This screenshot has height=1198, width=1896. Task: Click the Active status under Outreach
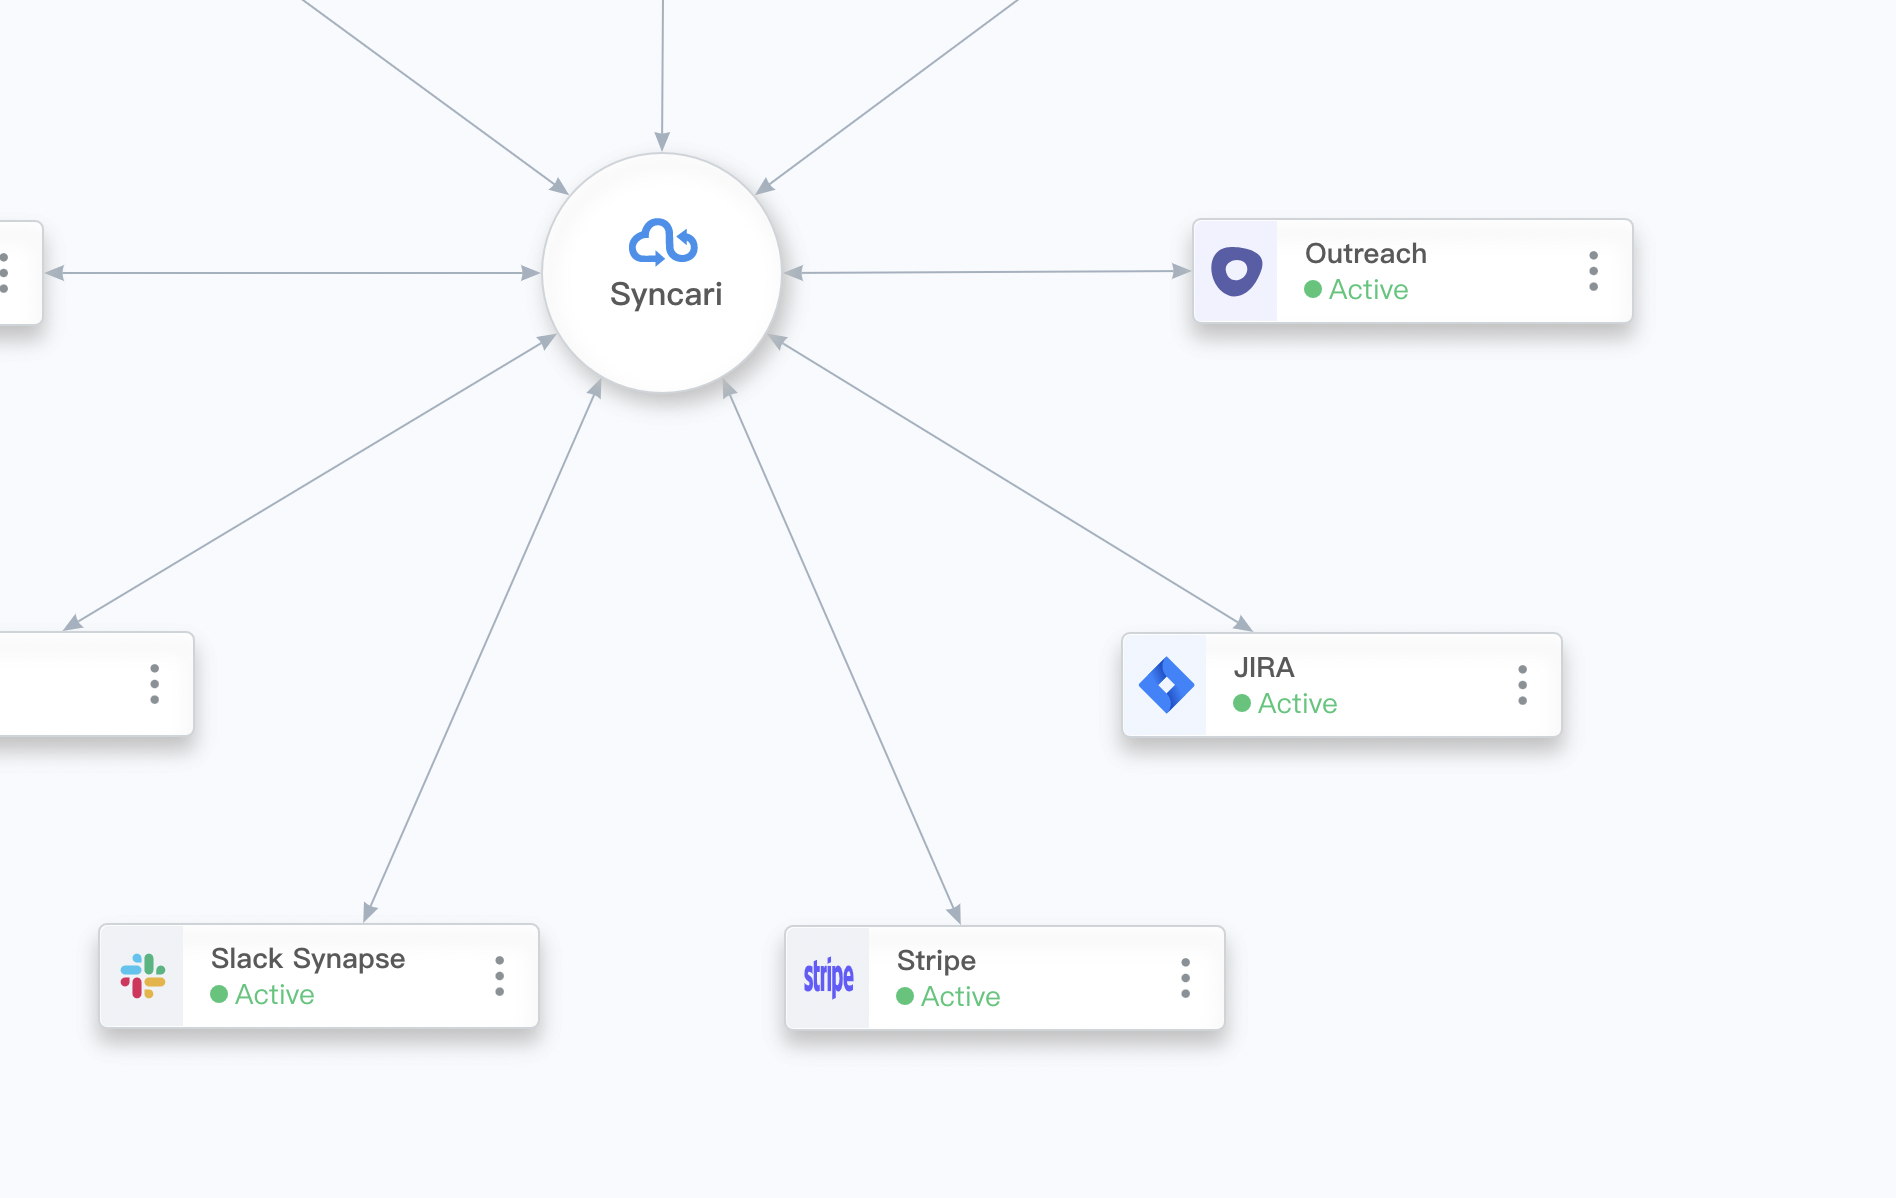point(1368,290)
